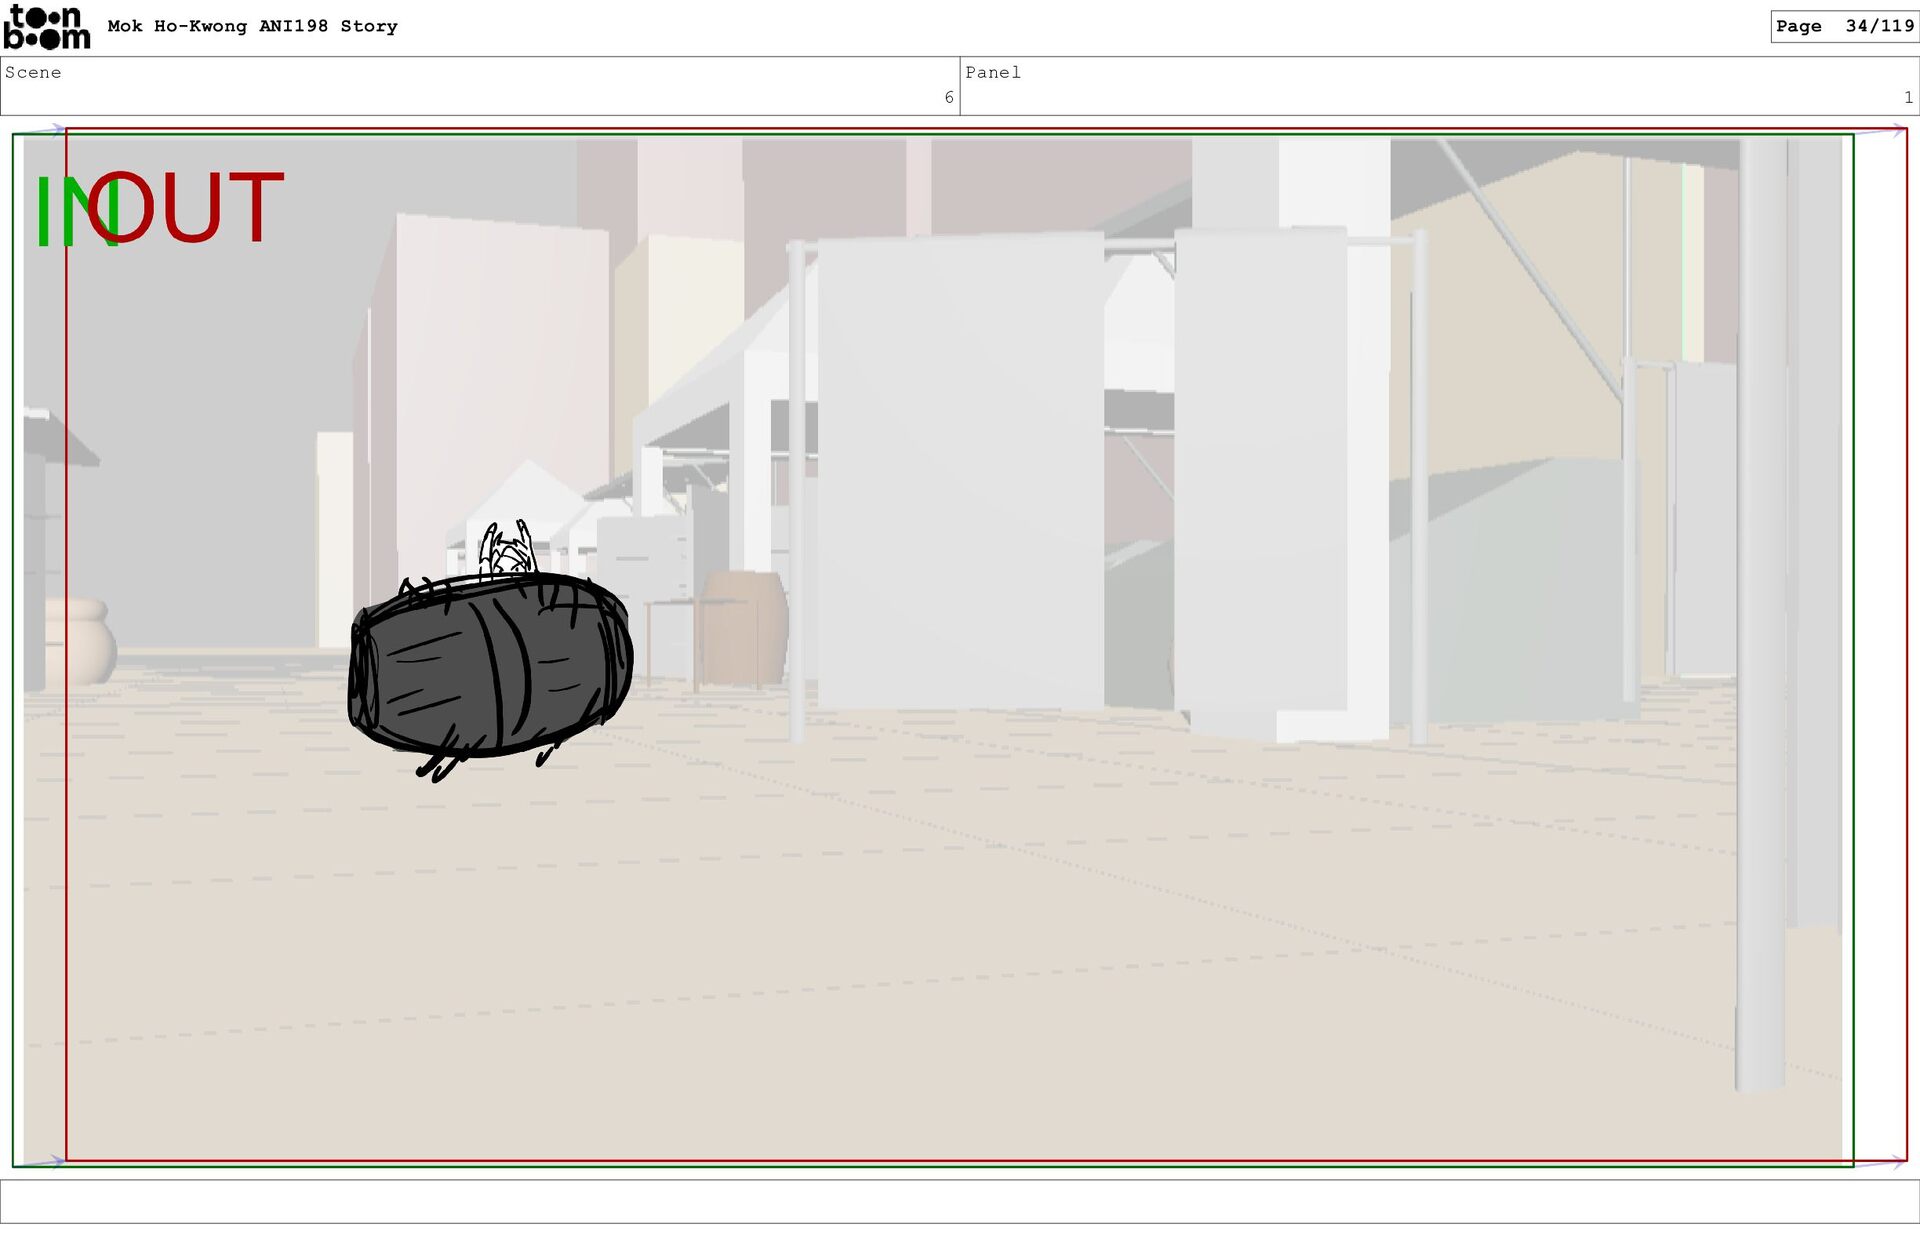Click the scene number 6 field
Screen dimensions: 1920x1242
pyautogui.click(x=948, y=98)
